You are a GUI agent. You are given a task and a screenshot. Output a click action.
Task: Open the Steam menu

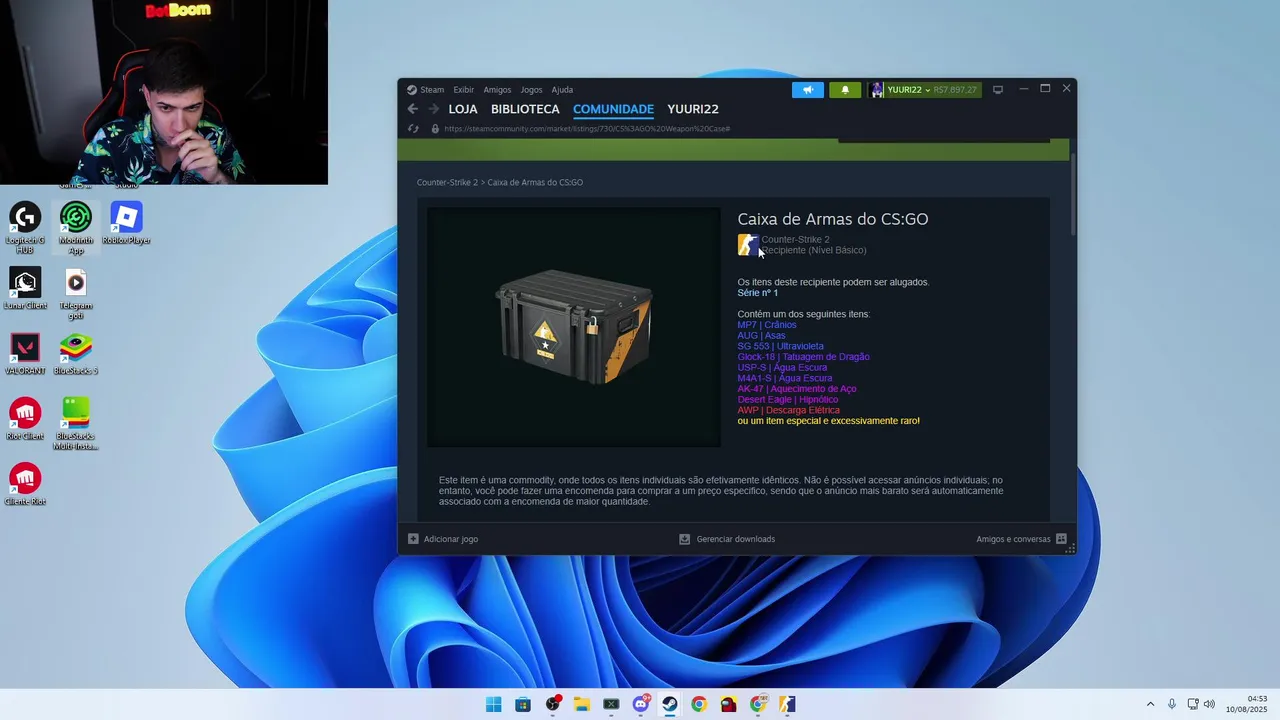[x=432, y=90]
